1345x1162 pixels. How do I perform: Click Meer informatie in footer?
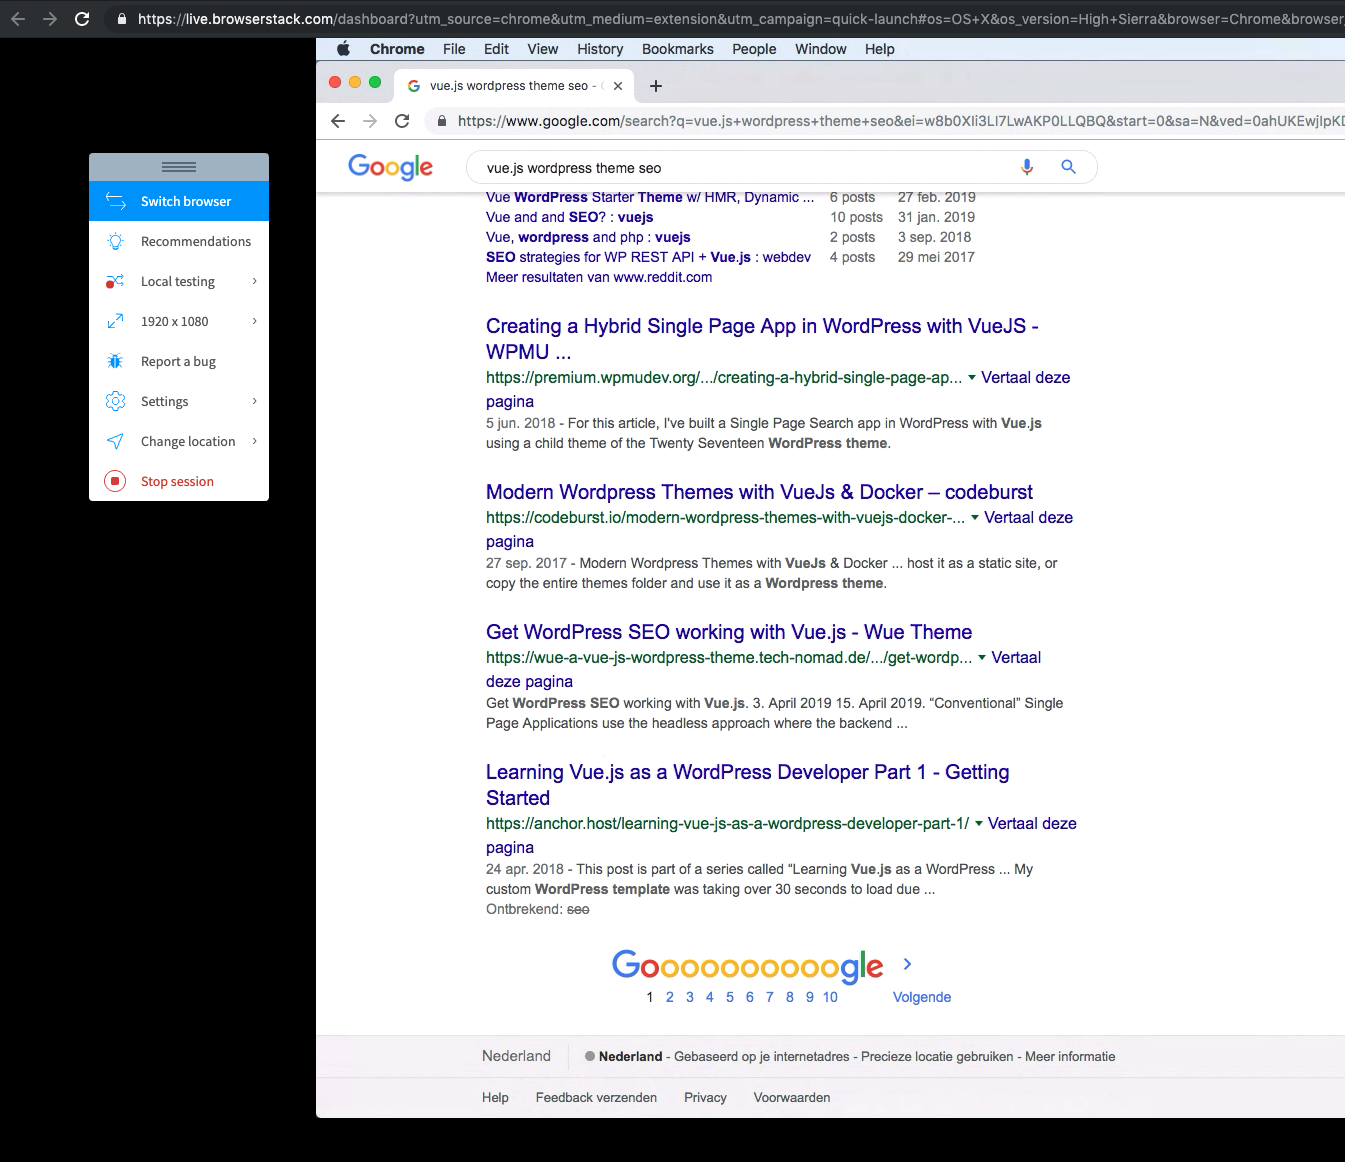tap(1070, 1056)
